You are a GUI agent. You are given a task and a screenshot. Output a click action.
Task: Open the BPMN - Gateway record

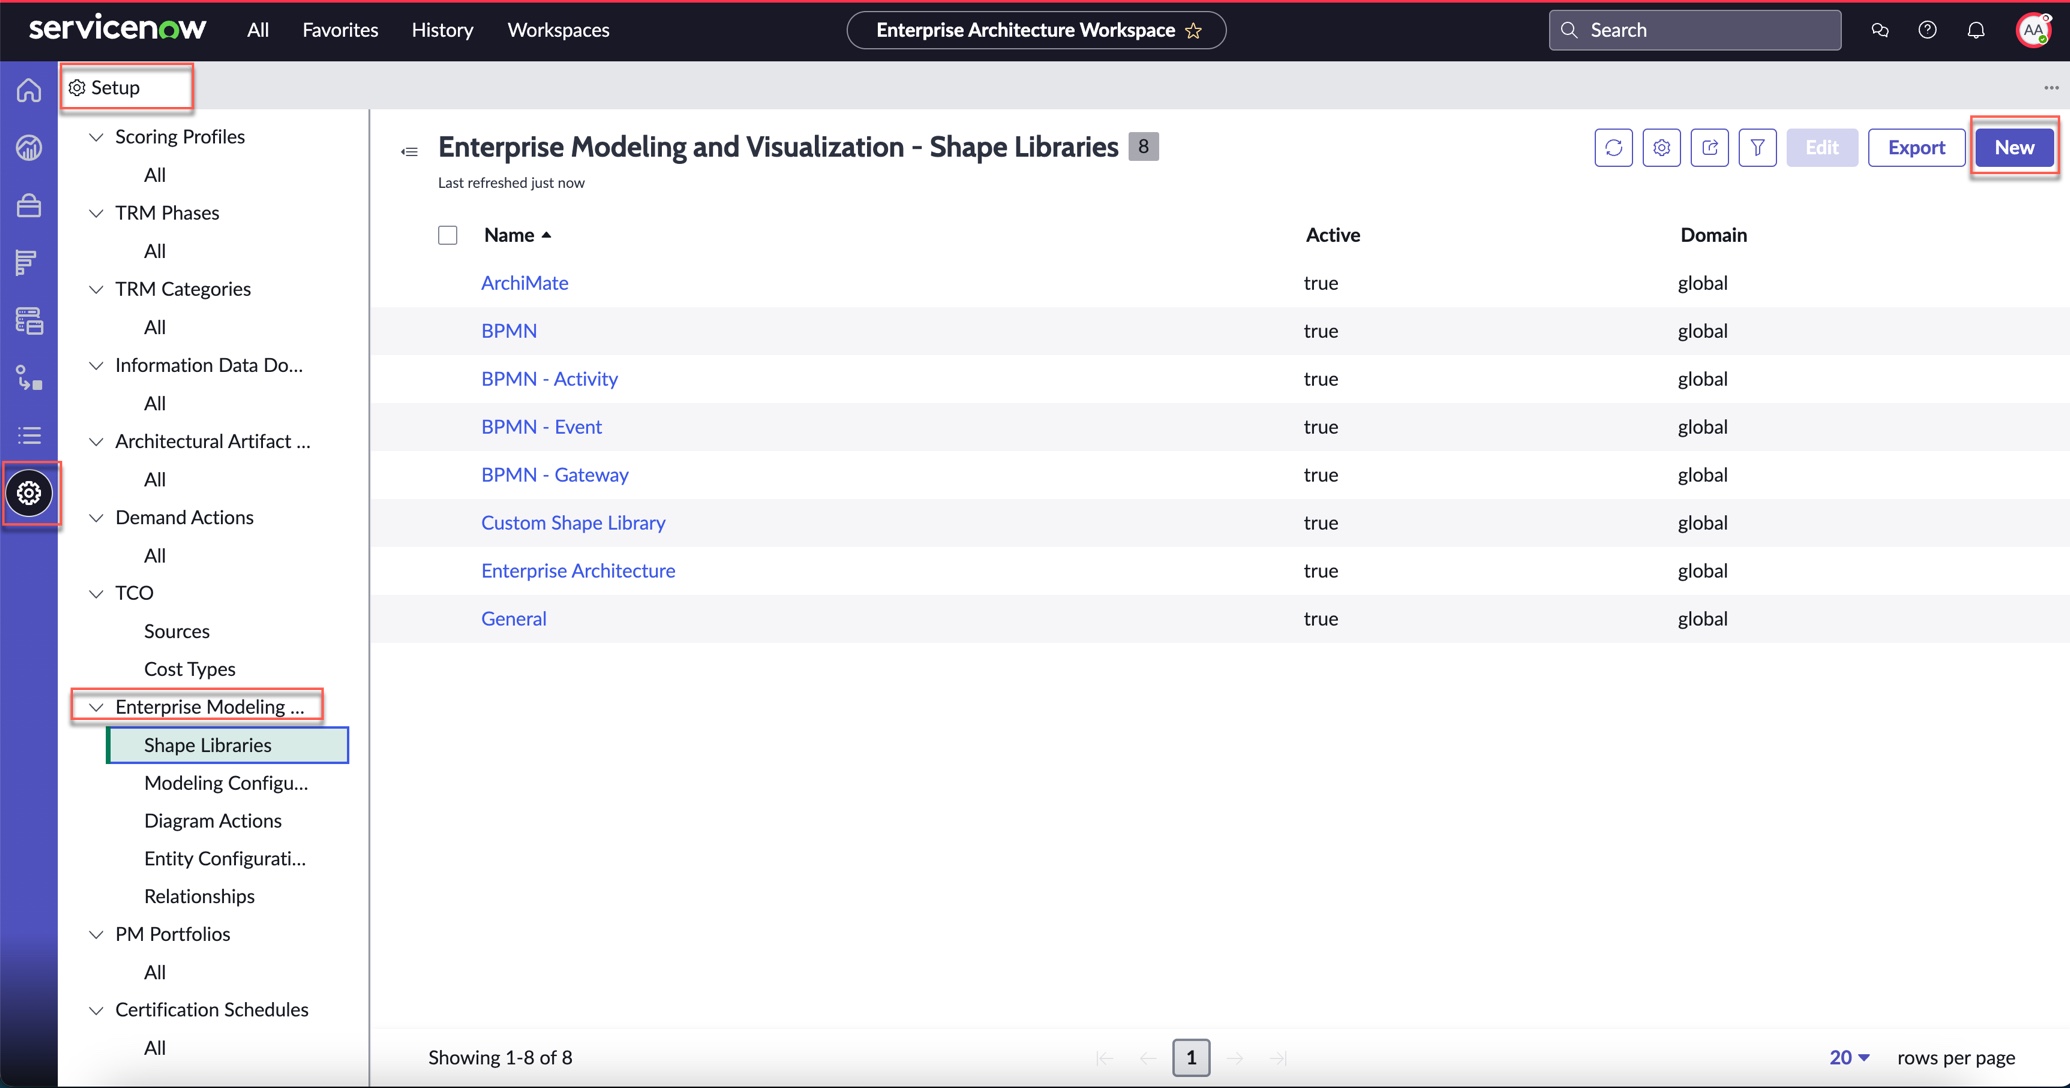554,475
